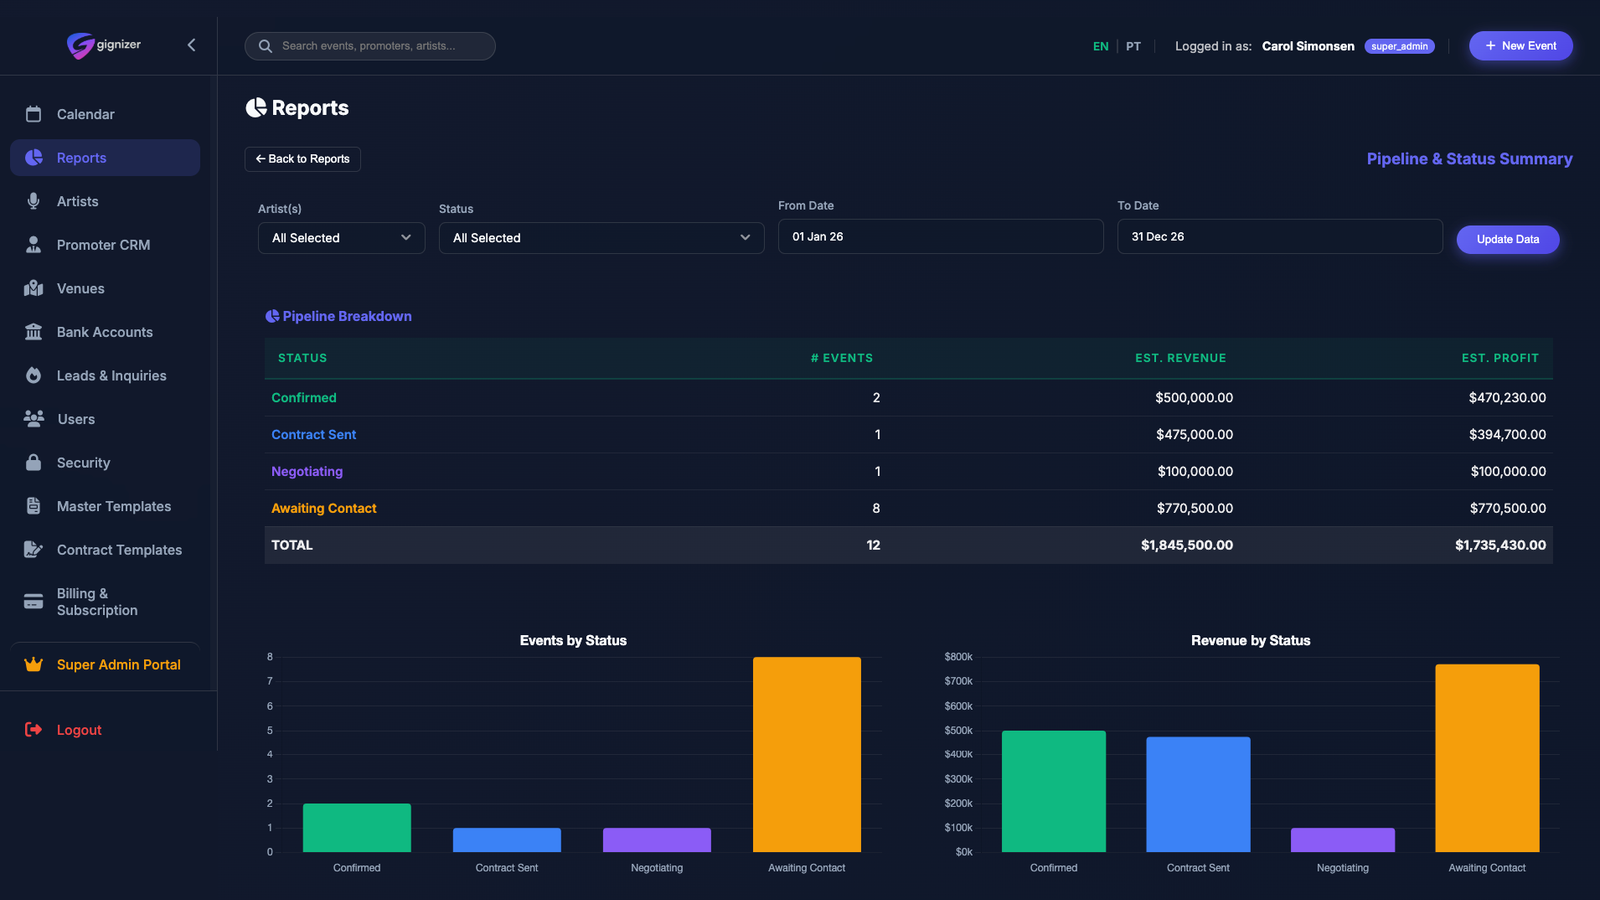Screen dimensions: 1600x900
Task: Click the Contract Sent status label
Action: pyautogui.click(x=314, y=435)
